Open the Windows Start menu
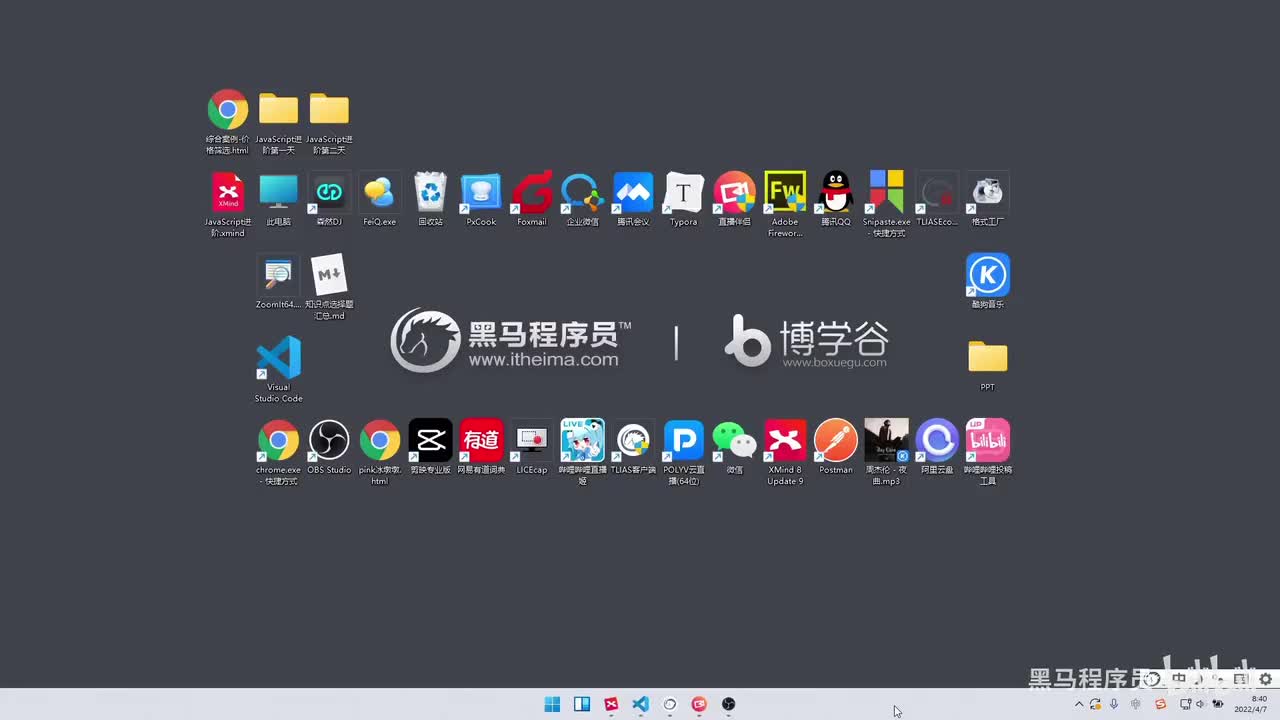Screen dimensions: 1280x720 (x=552, y=704)
